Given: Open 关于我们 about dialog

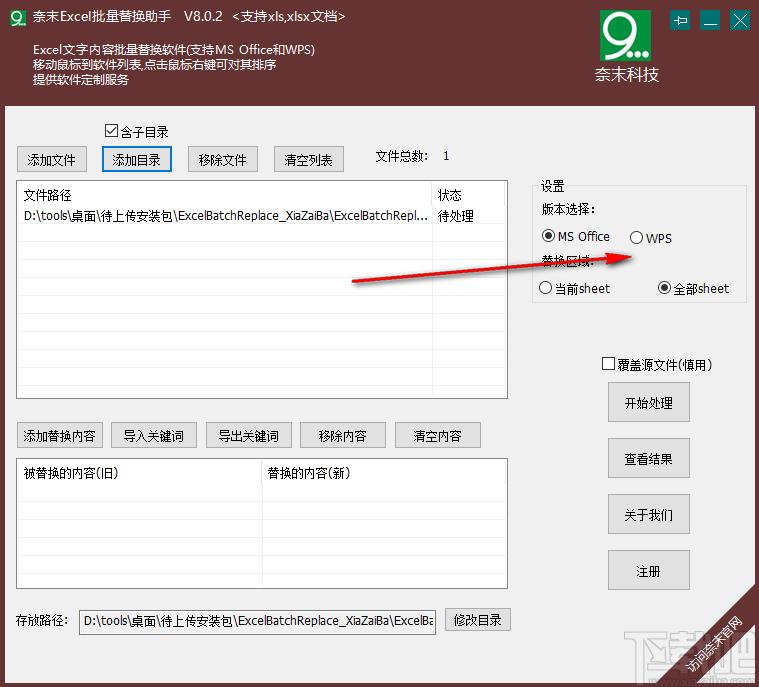Looking at the screenshot, I should [x=649, y=514].
